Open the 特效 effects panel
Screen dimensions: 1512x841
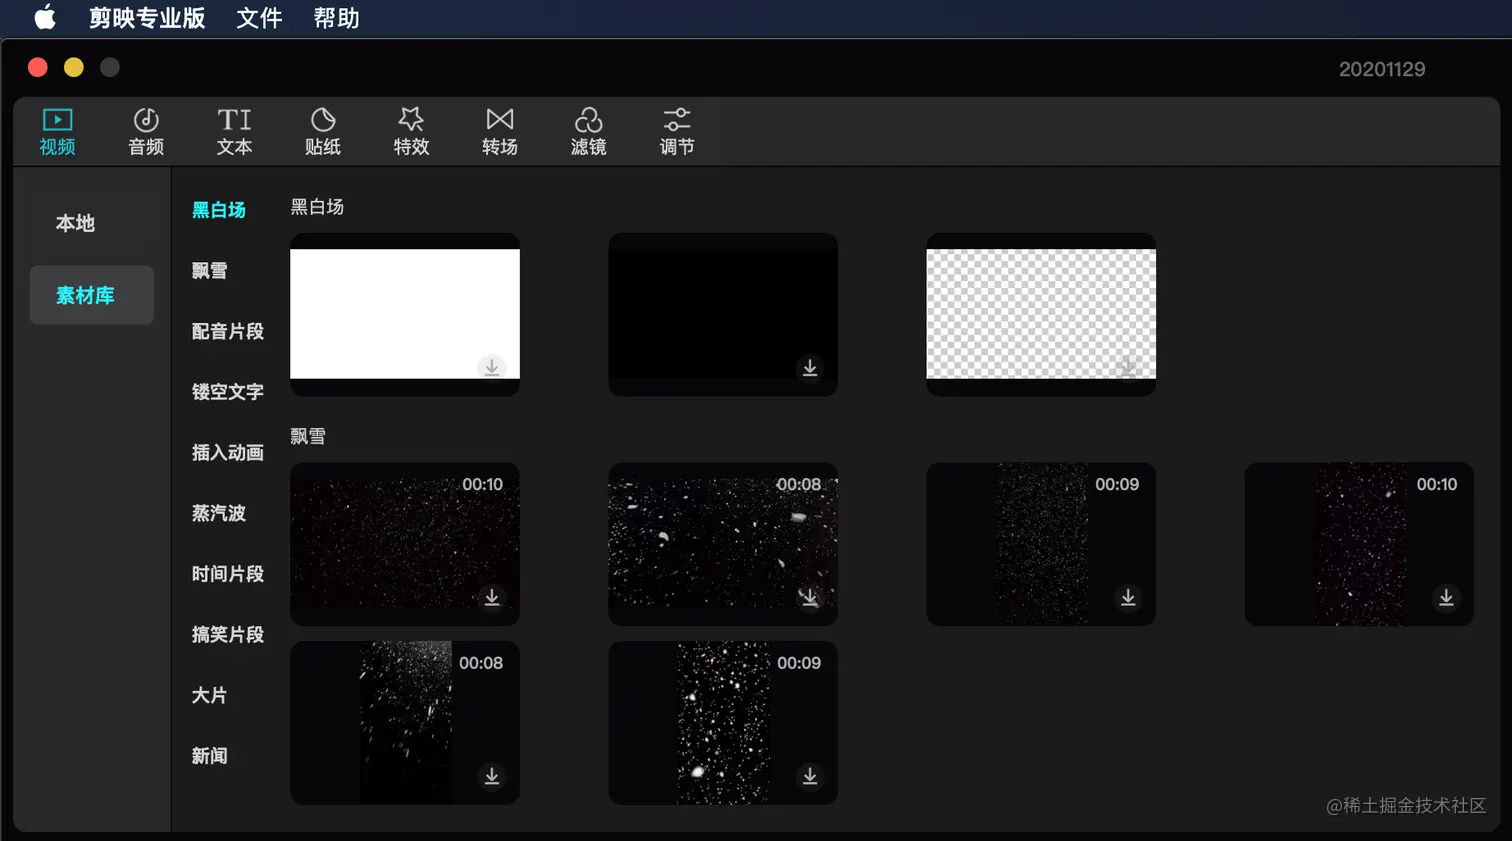click(411, 132)
